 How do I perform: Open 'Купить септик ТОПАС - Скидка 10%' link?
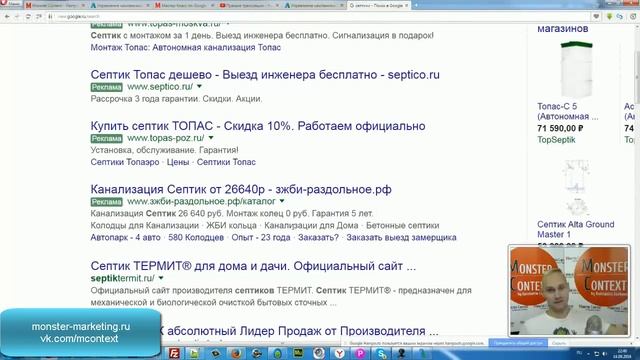click(x=258, y=126)
